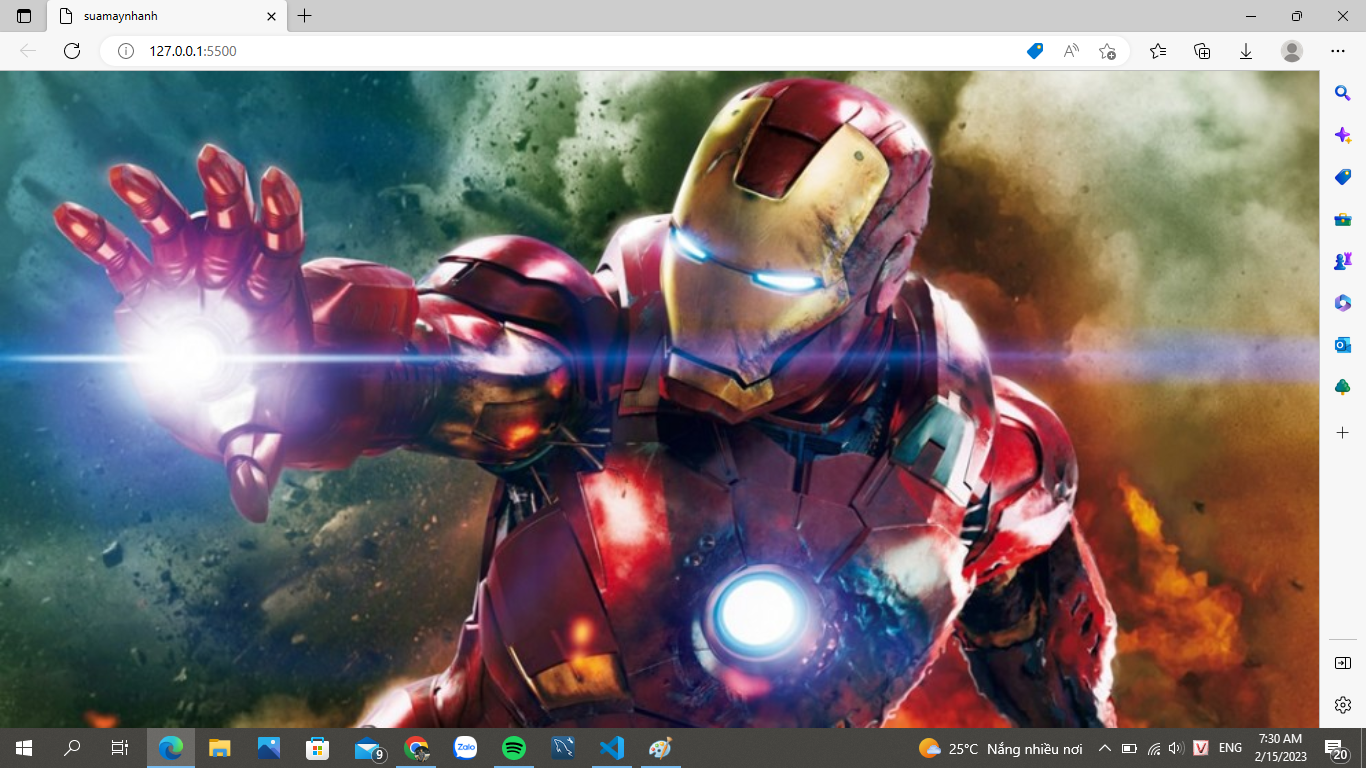This screenshot has width=1366, height=768.
Task: Check battery status icon
Action: pos(1130,748)
